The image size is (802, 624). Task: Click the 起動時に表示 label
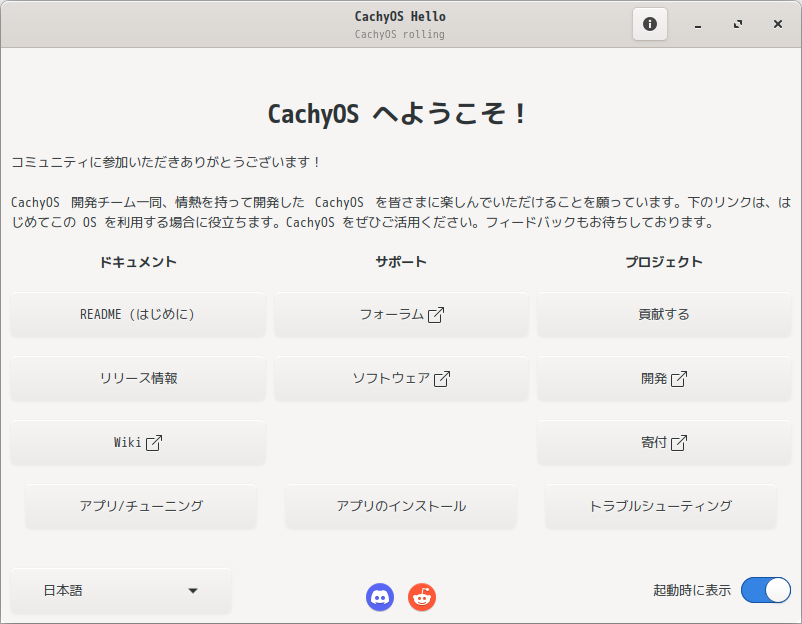tap(692, 590)
